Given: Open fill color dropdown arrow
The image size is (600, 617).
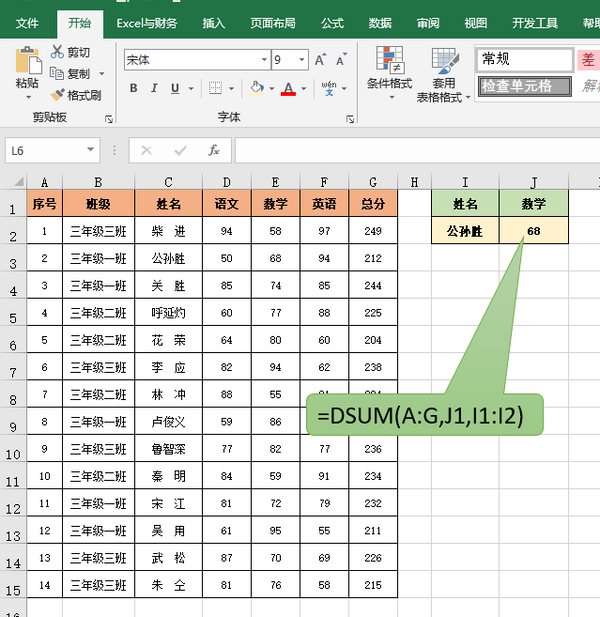Looking at the screenshot, I should point(272,89).
